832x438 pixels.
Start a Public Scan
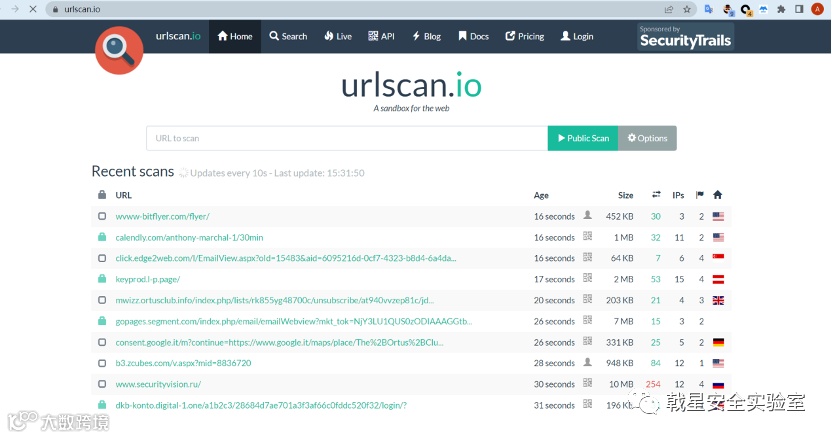click(x=583, y=138)
